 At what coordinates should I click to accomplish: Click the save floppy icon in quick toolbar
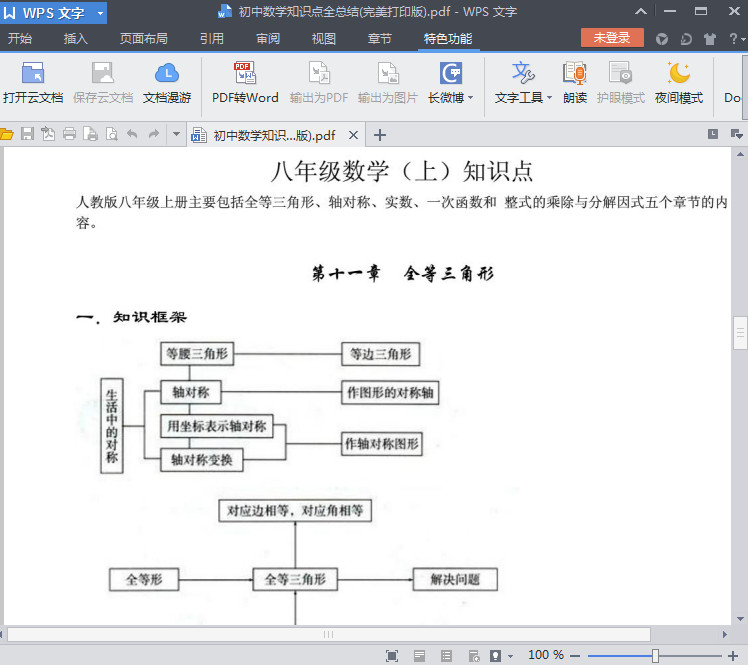[x=27, y=135]
